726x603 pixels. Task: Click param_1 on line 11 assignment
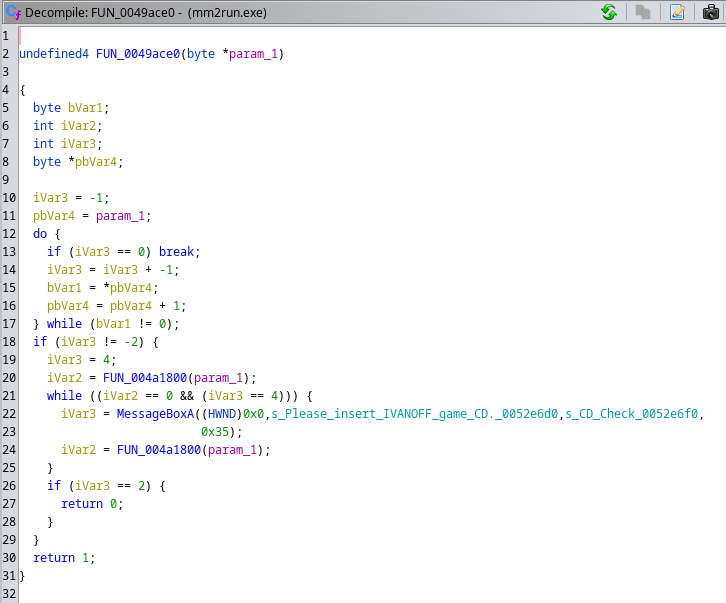[120, 216]
